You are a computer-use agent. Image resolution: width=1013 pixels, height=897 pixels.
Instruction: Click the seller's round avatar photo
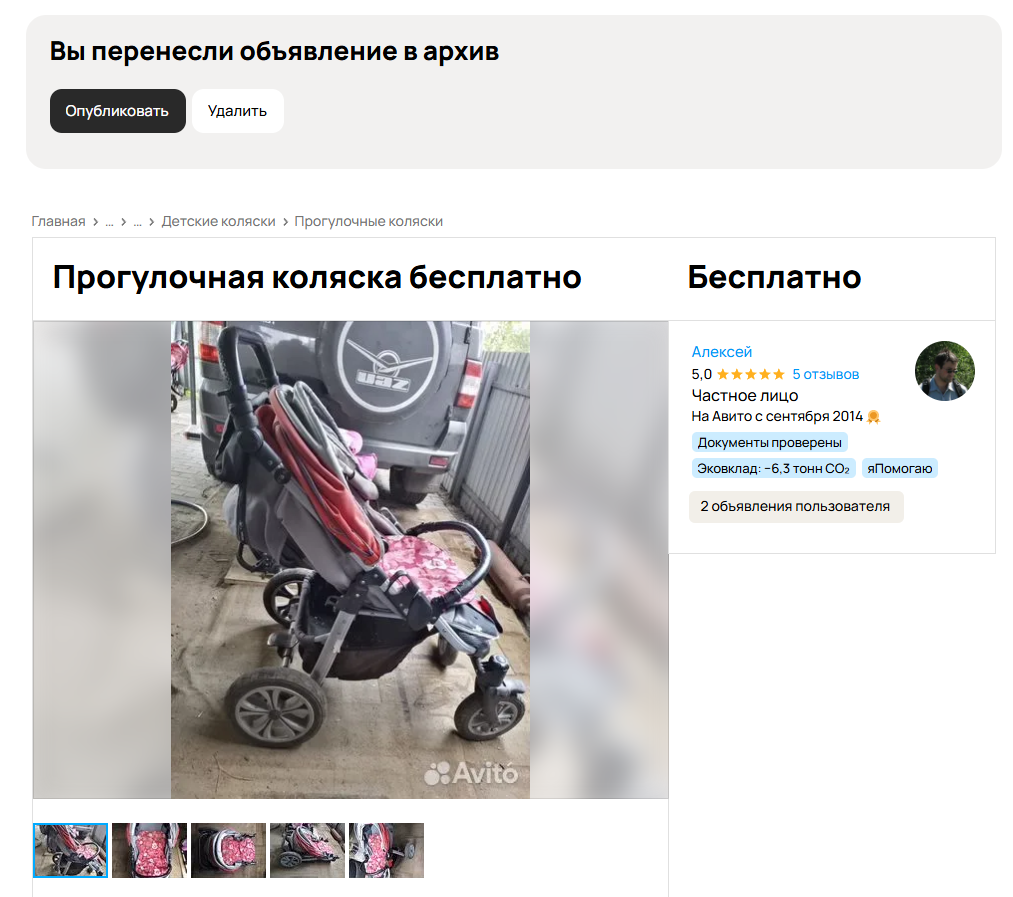coord(945,371)
